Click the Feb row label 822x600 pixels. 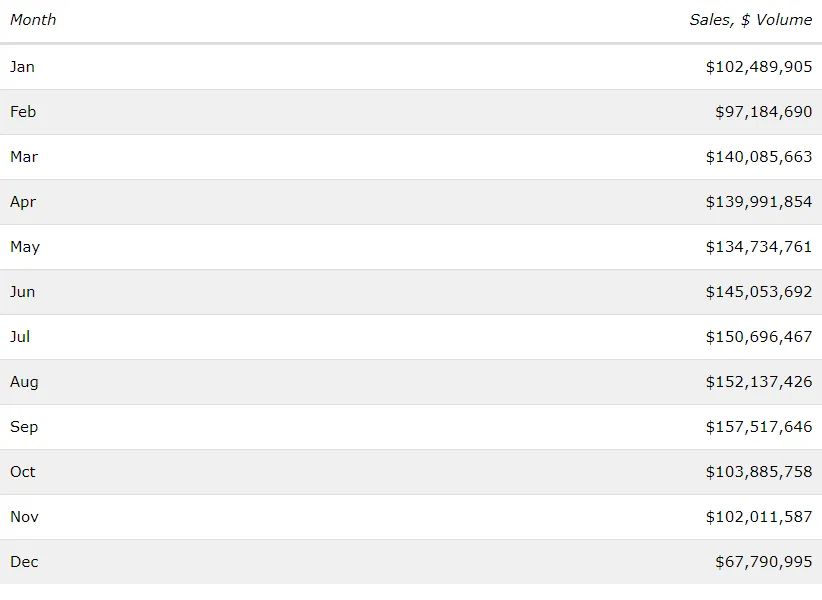tap(23, 112)
